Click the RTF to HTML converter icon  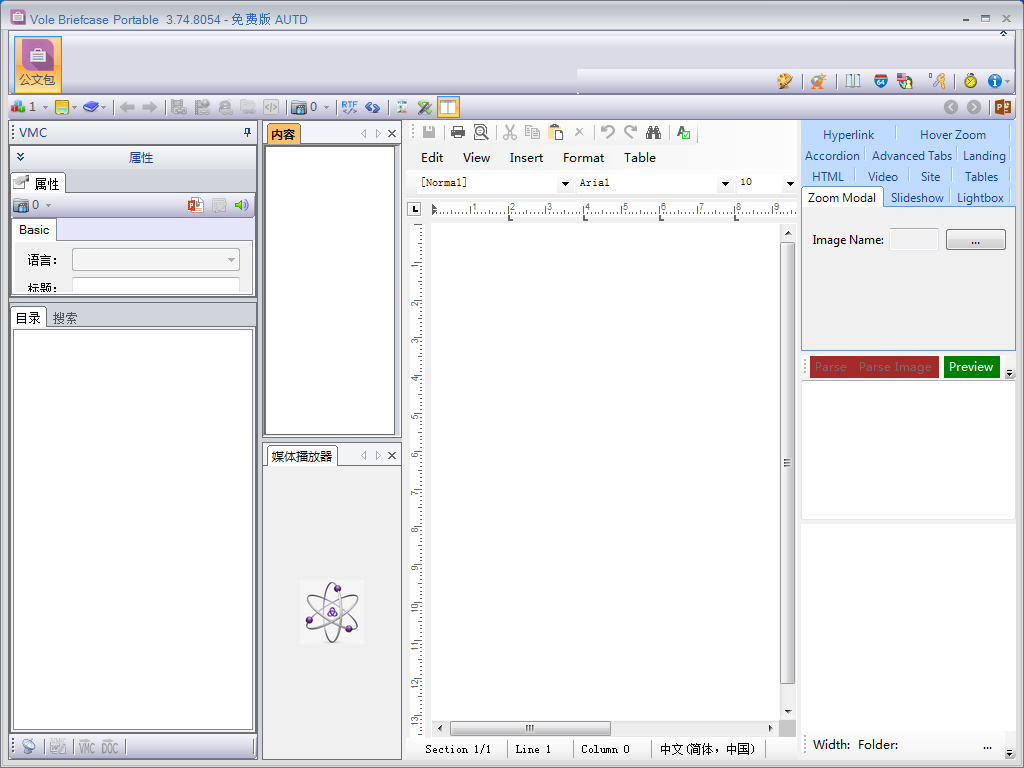point(349,107)
